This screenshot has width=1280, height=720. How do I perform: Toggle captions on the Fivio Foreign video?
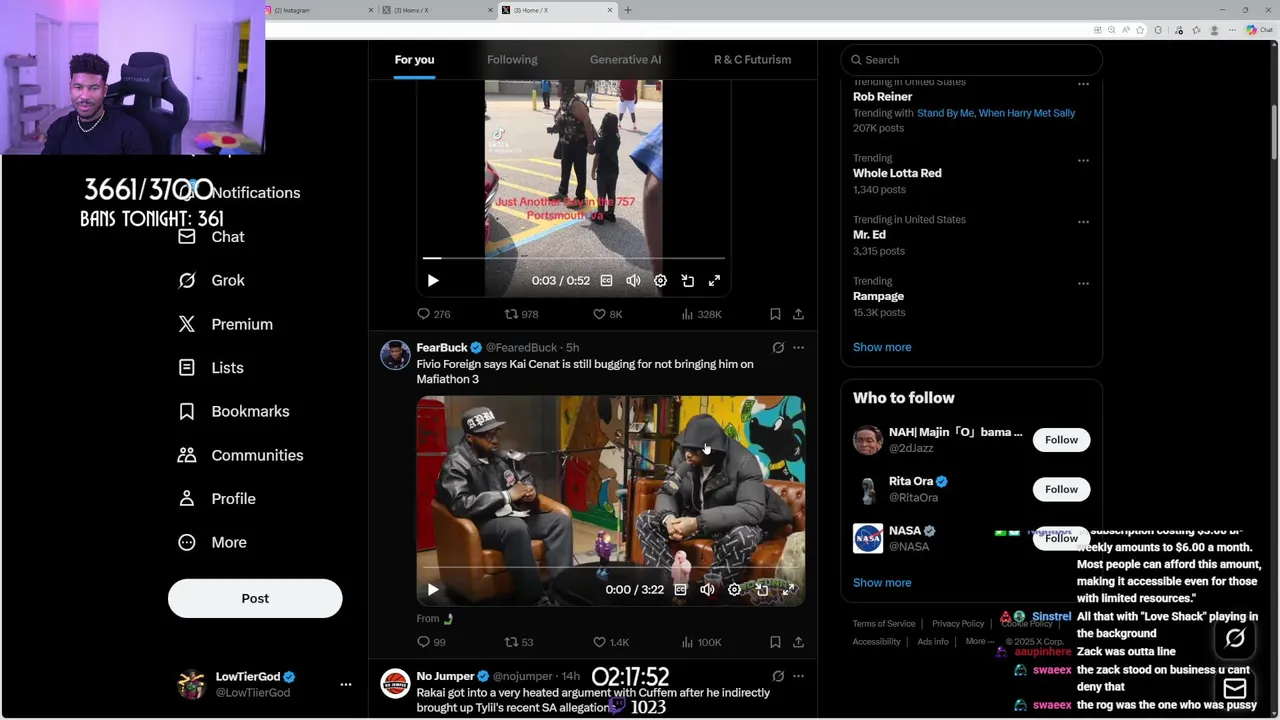[x=680, y=590]
